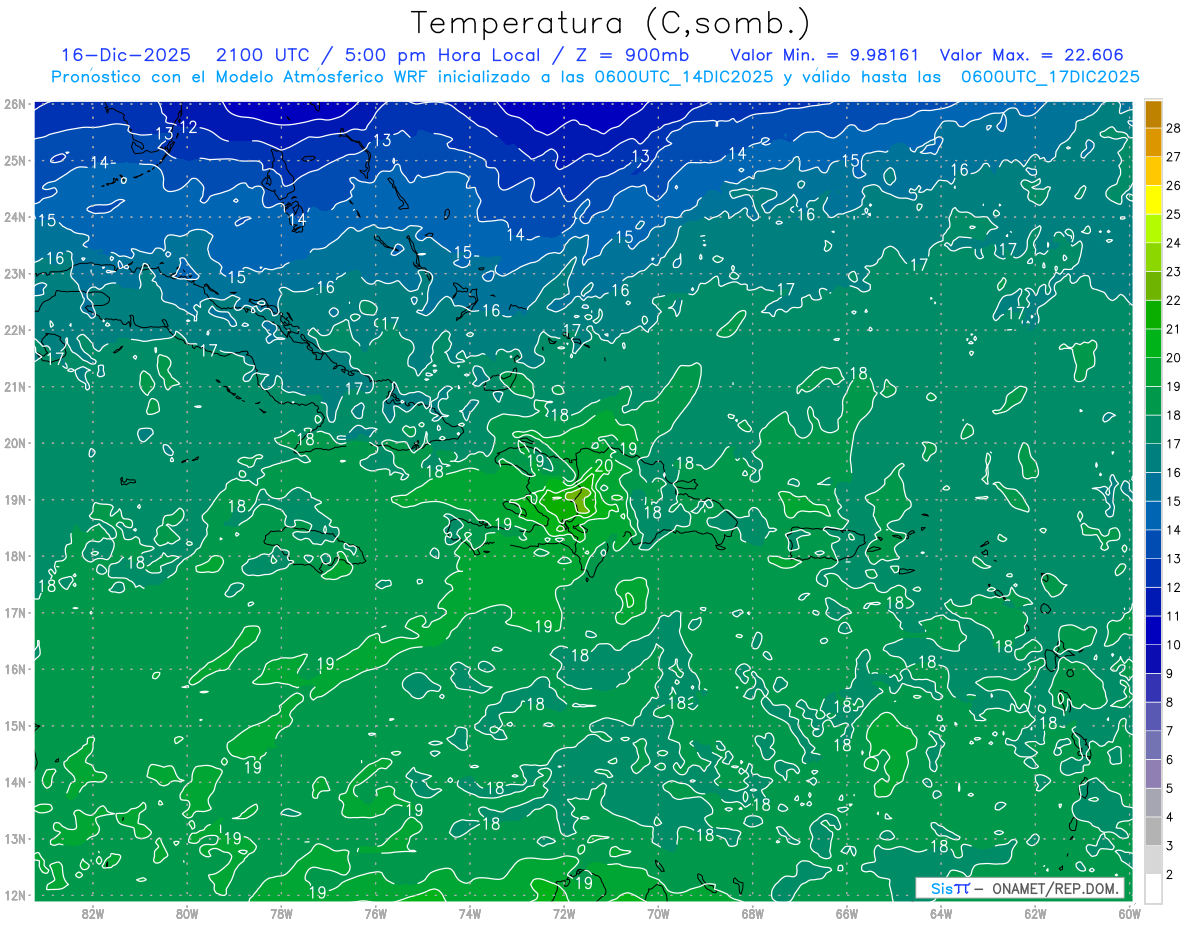Click the '17N' latitude axis label
The width and height of the screenshot is (1200, 927).
pos(14,612)
